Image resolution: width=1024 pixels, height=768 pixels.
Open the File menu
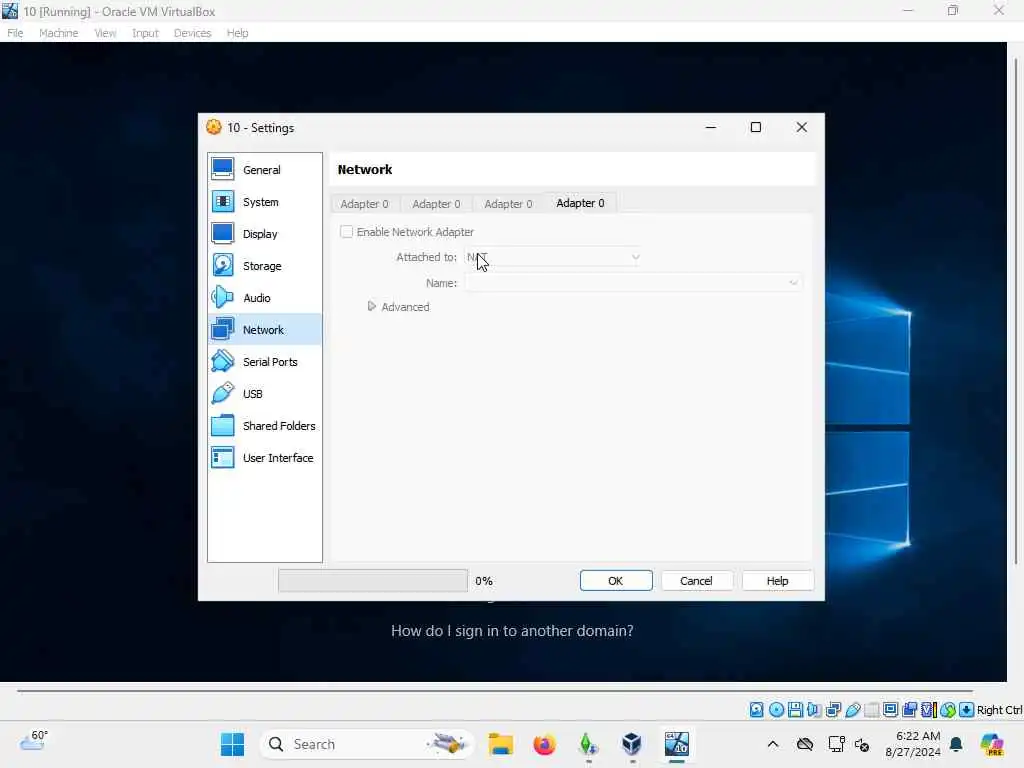[x=15, y=33]
